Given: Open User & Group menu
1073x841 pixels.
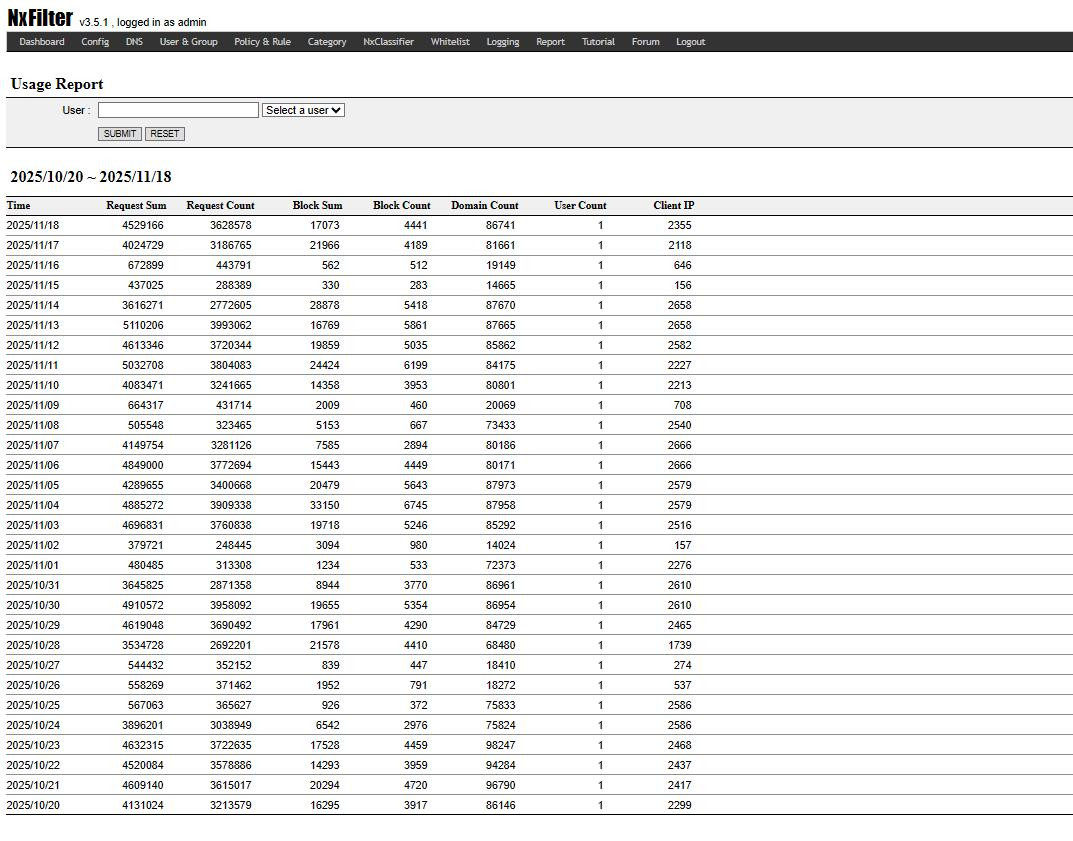Looking at the screenshot, I should (188, 42).
